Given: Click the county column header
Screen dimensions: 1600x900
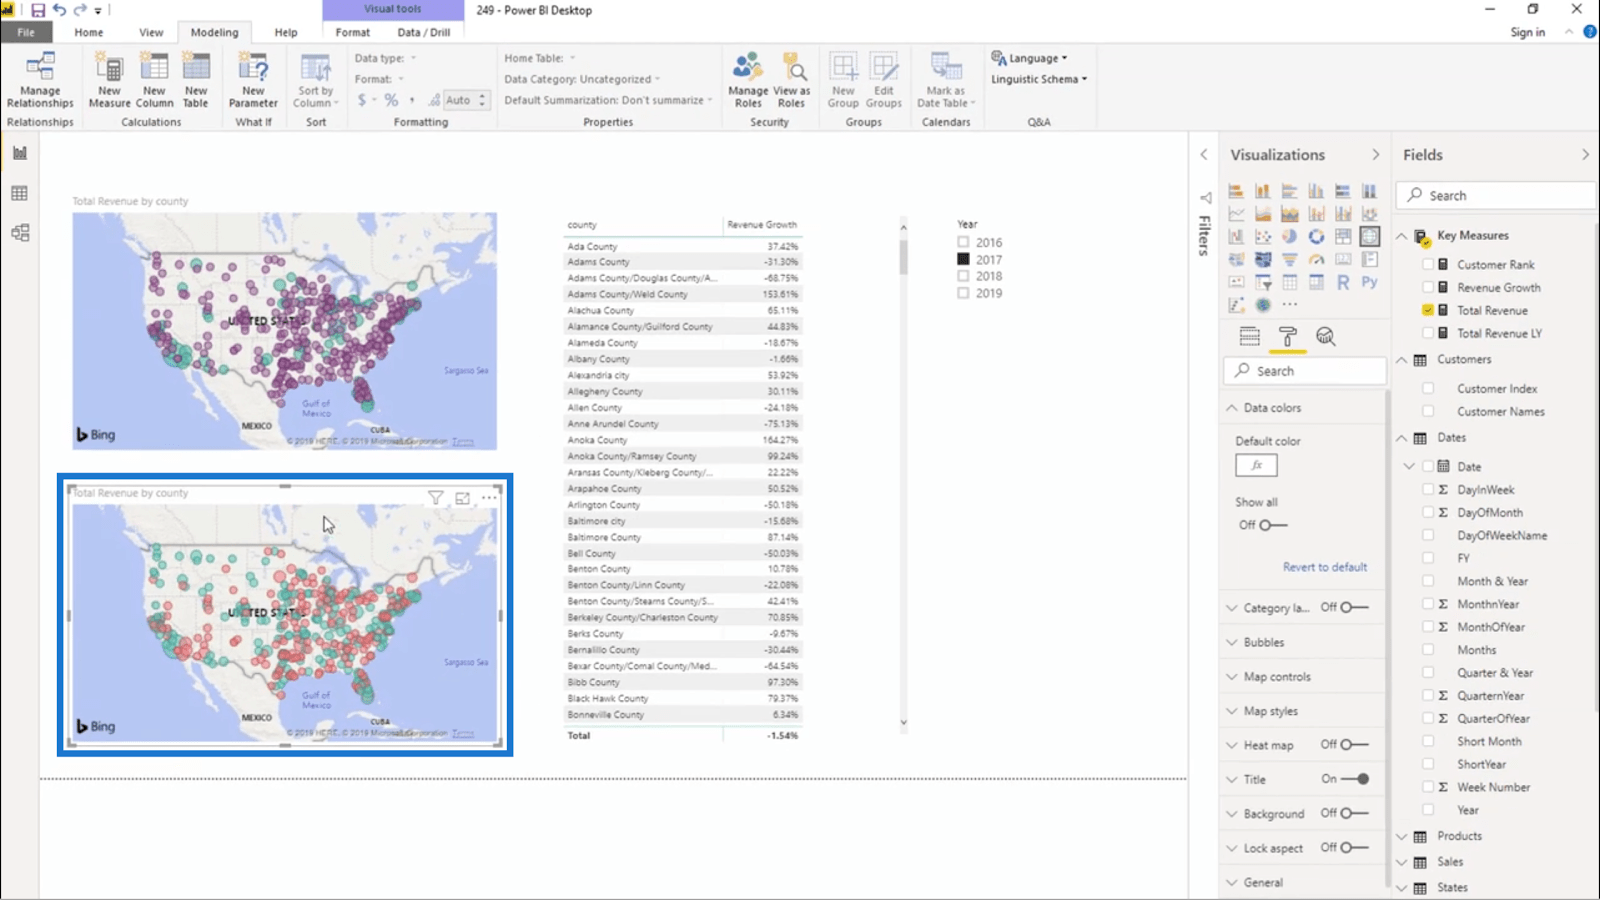Looking at the screenshot, I should point(582,225).
